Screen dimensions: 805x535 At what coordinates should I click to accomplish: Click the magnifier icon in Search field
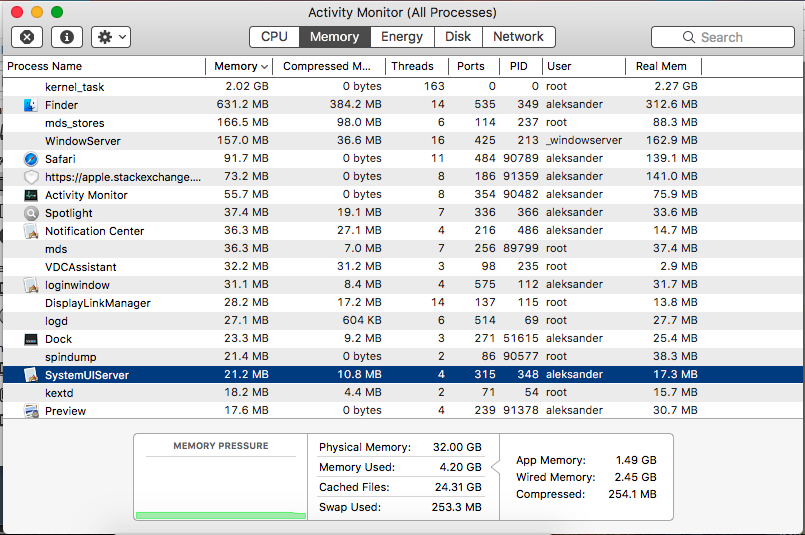[x=688, y=37]
